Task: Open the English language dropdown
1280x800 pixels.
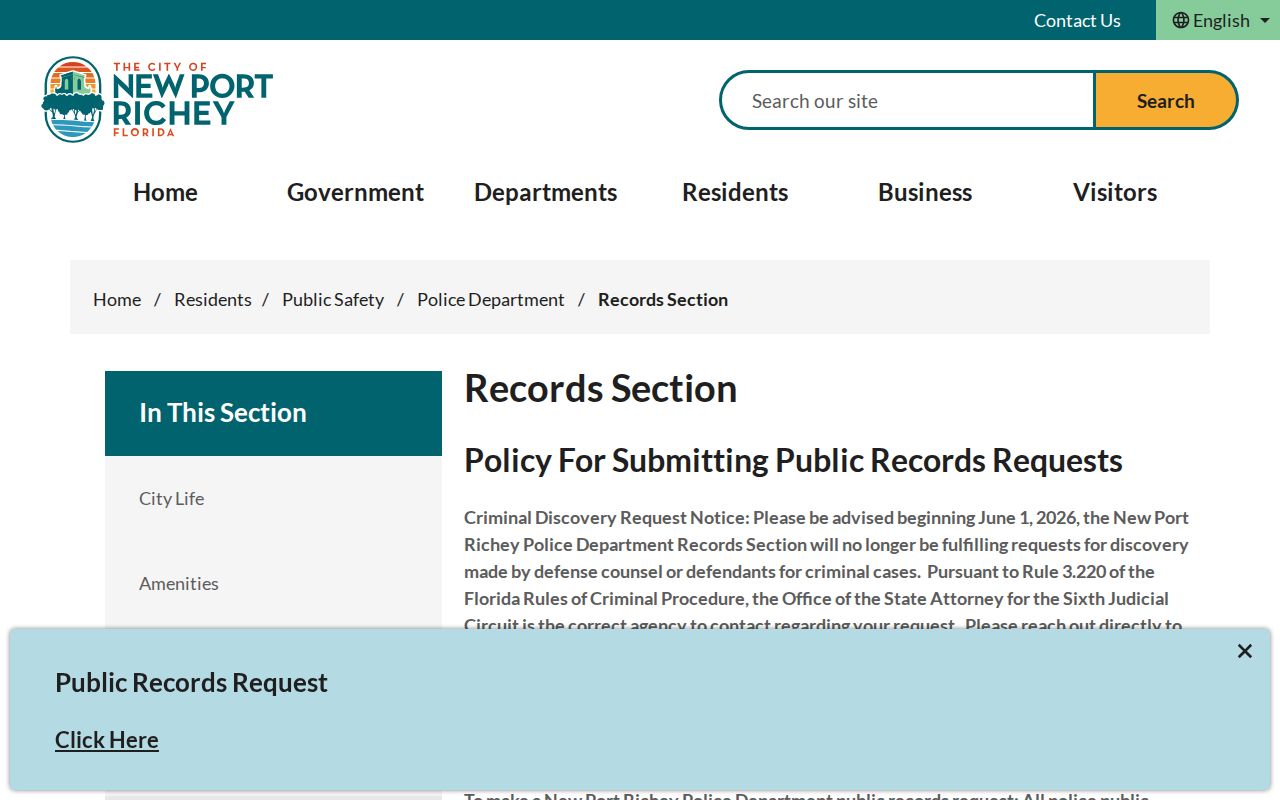Action: point(1220,20)
